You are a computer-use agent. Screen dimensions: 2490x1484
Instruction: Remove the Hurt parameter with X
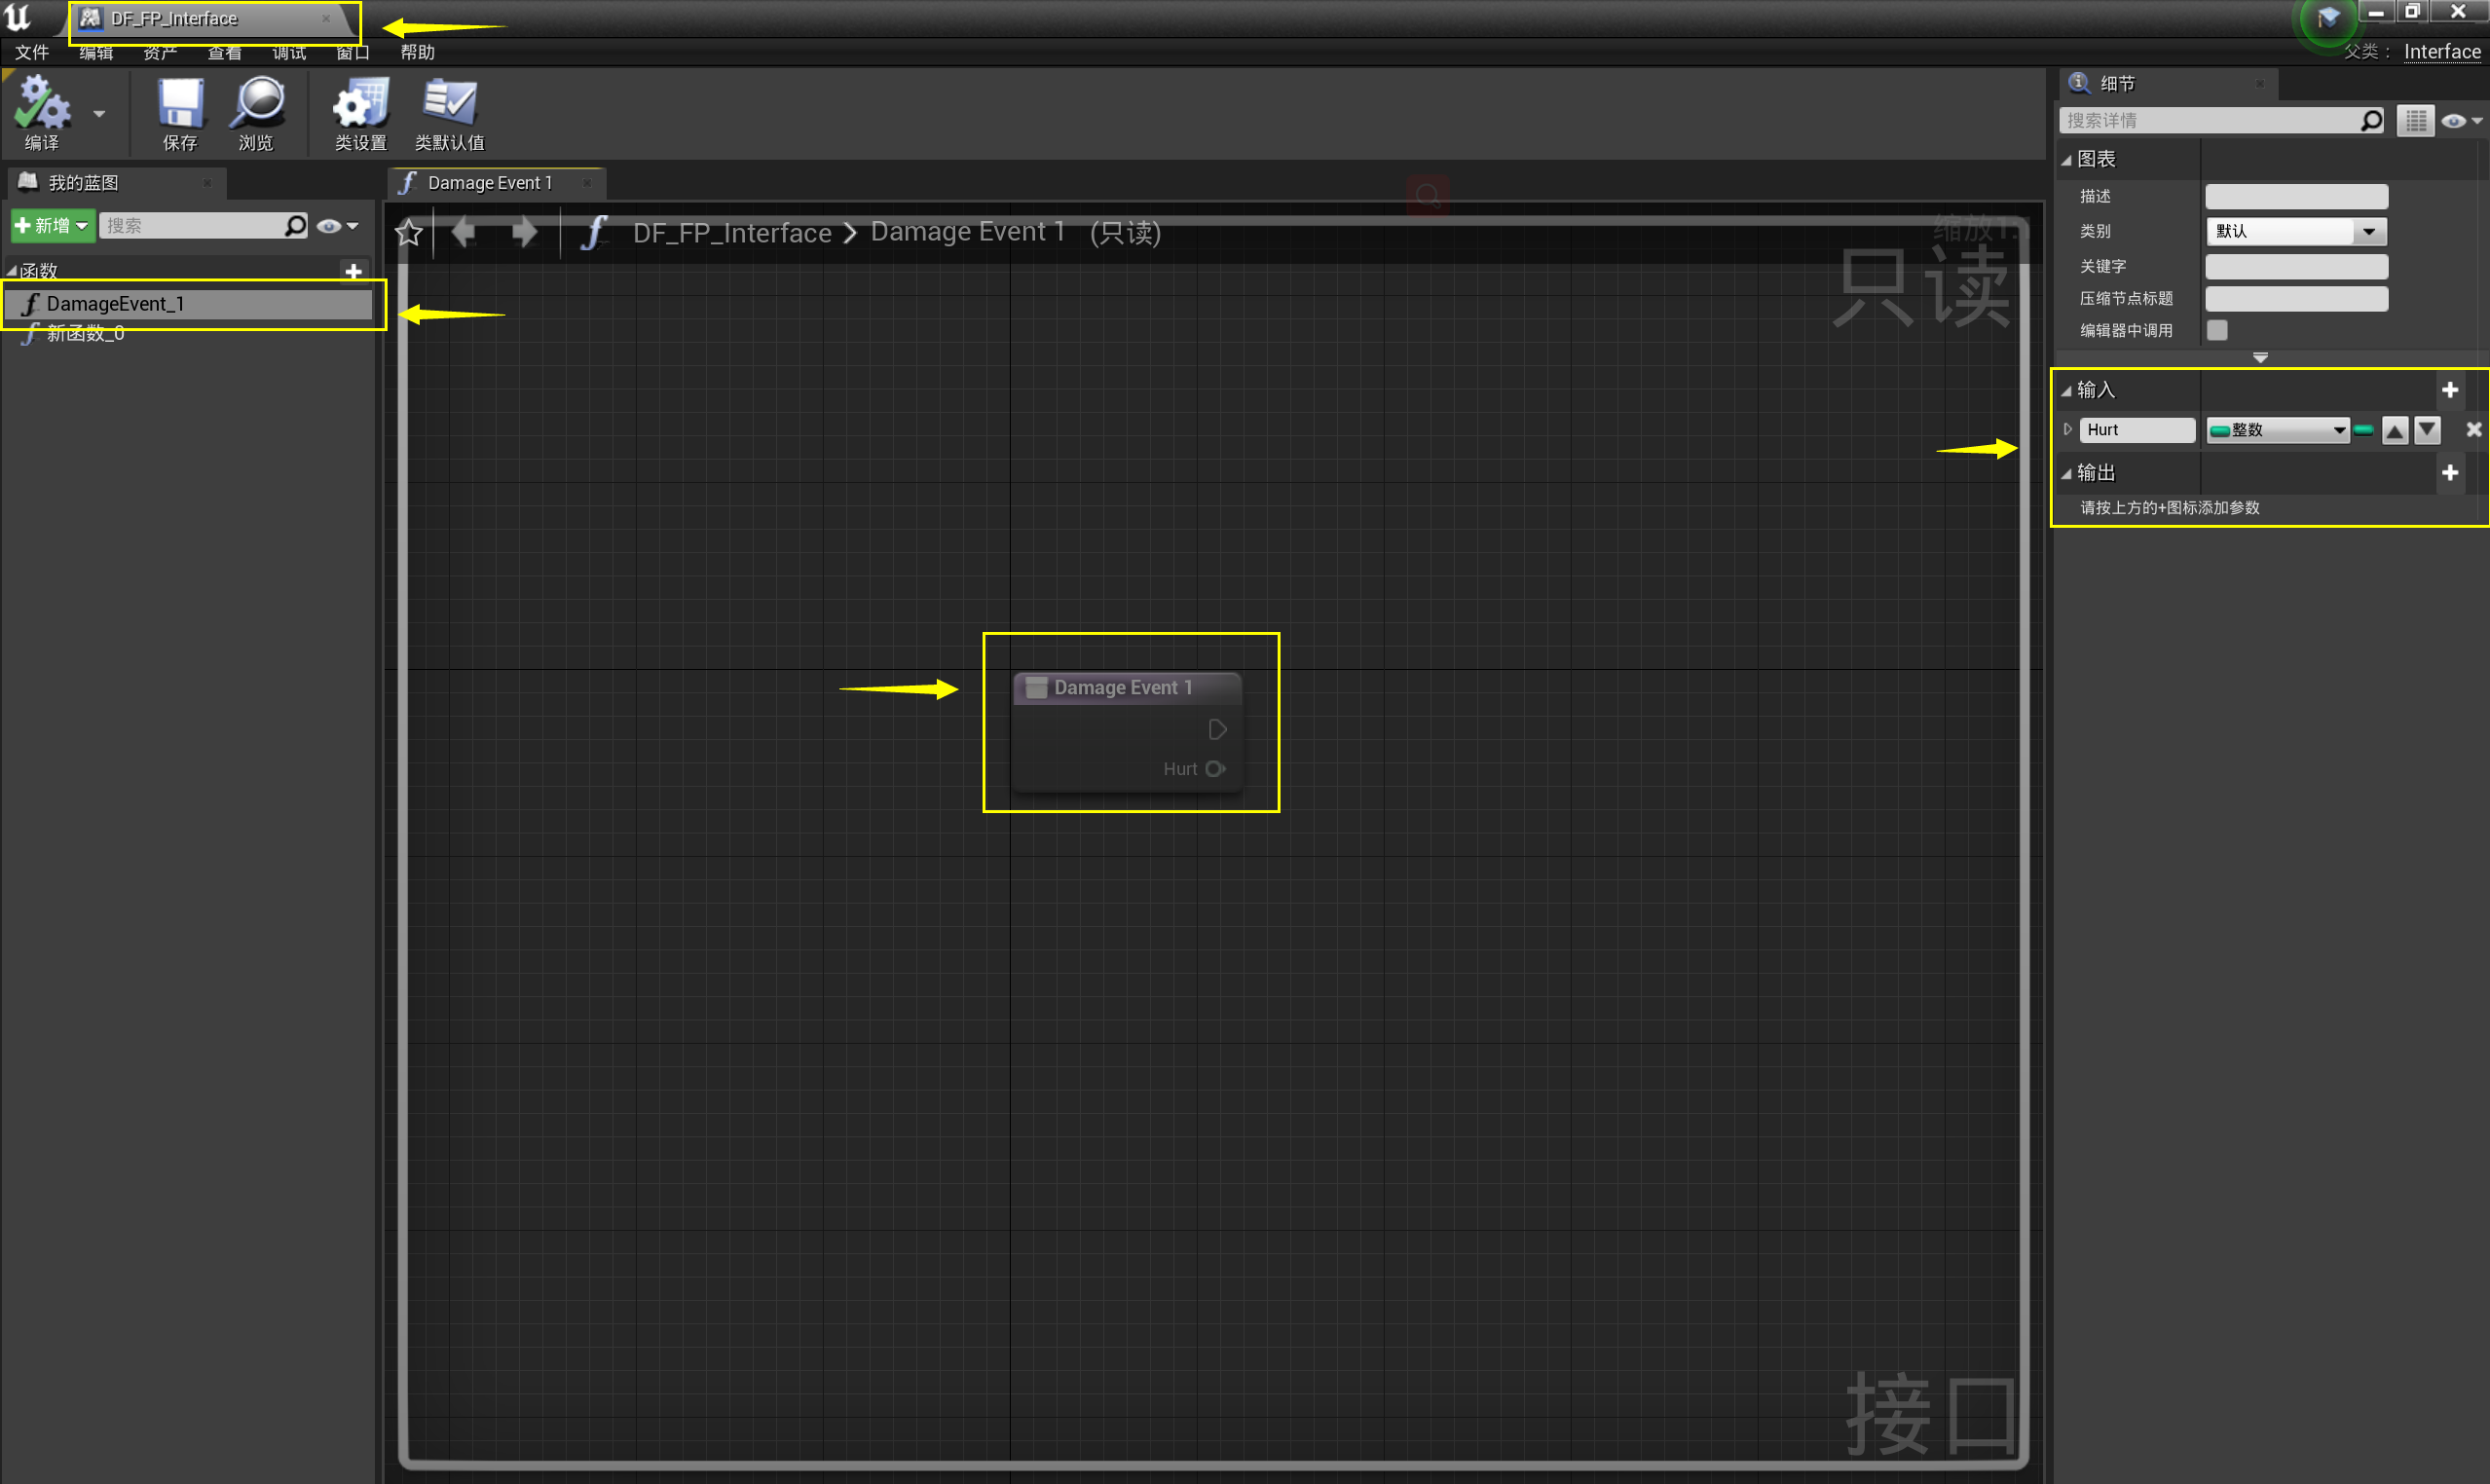(2473, 430)
